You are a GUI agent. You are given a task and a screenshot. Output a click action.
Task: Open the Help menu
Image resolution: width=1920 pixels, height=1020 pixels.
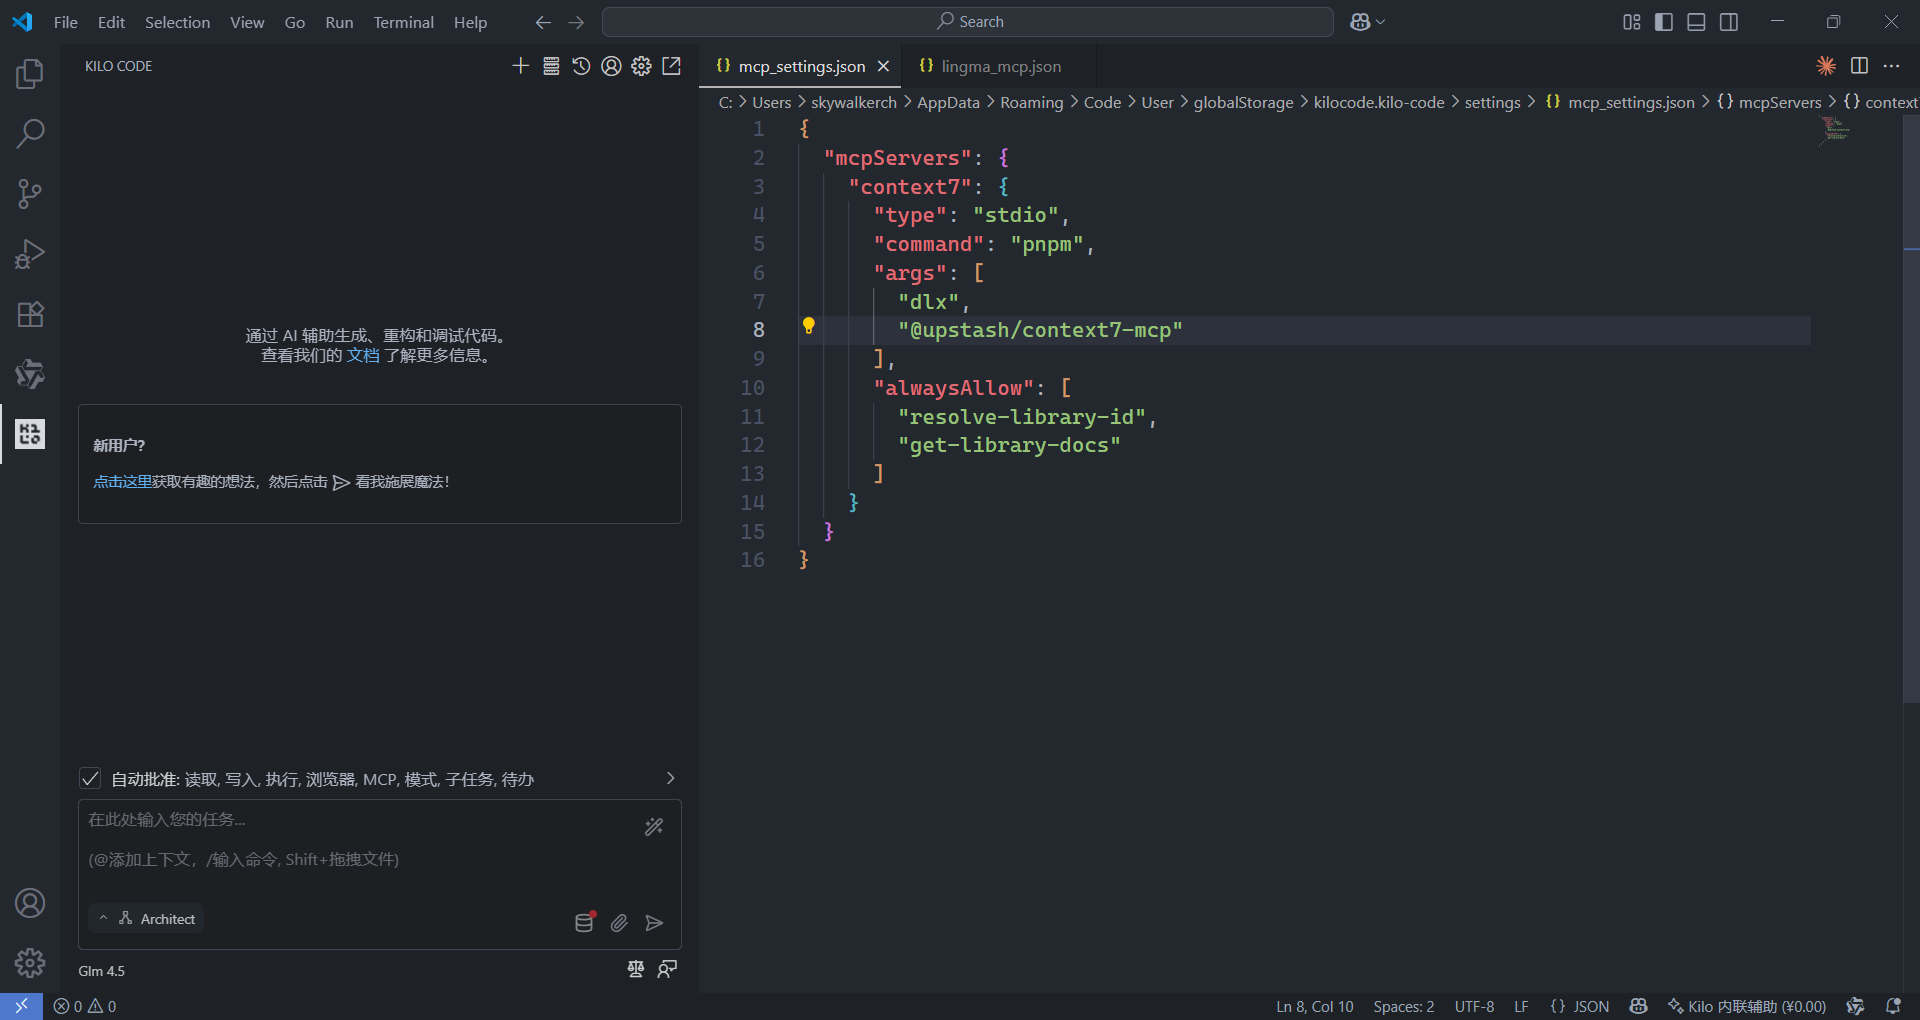[470, 22]
